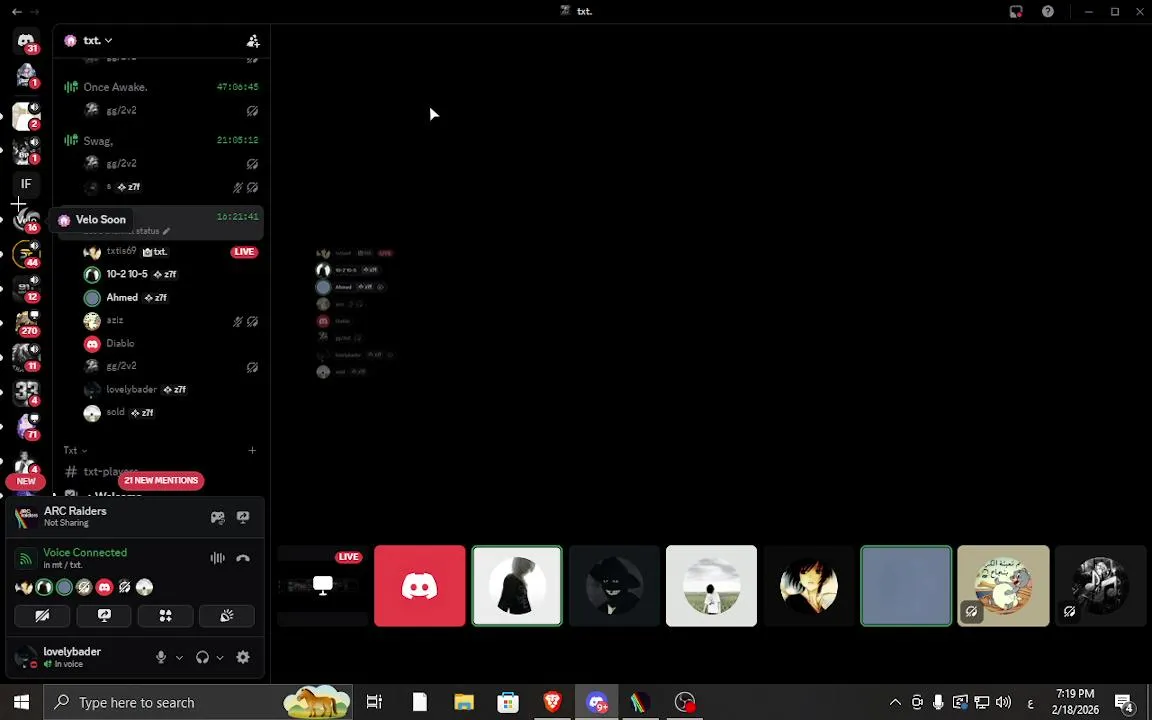Click taskbar search box
Screen dimensions: 1152x720
[x=198, y=702]
